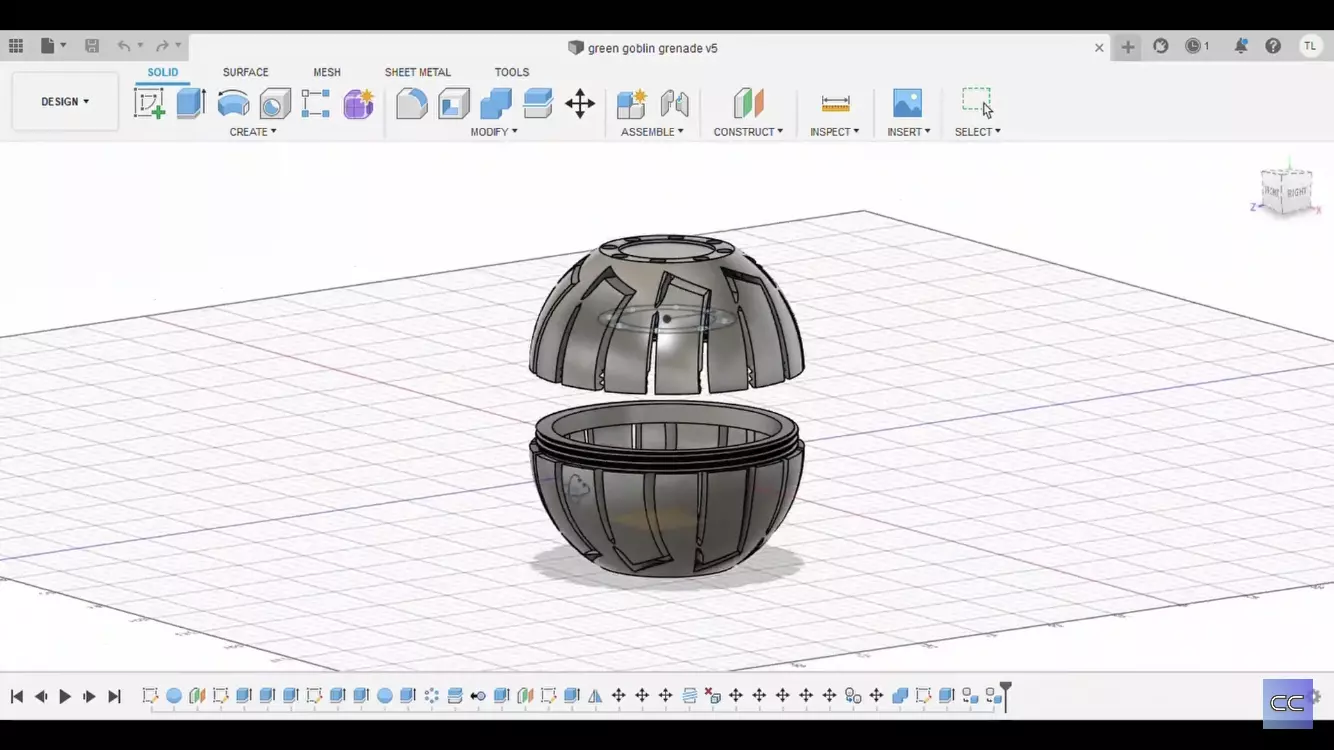Expand the CONSTRUCT dropdown
Screen dimensions: 1334x750
tap(748, 132)
